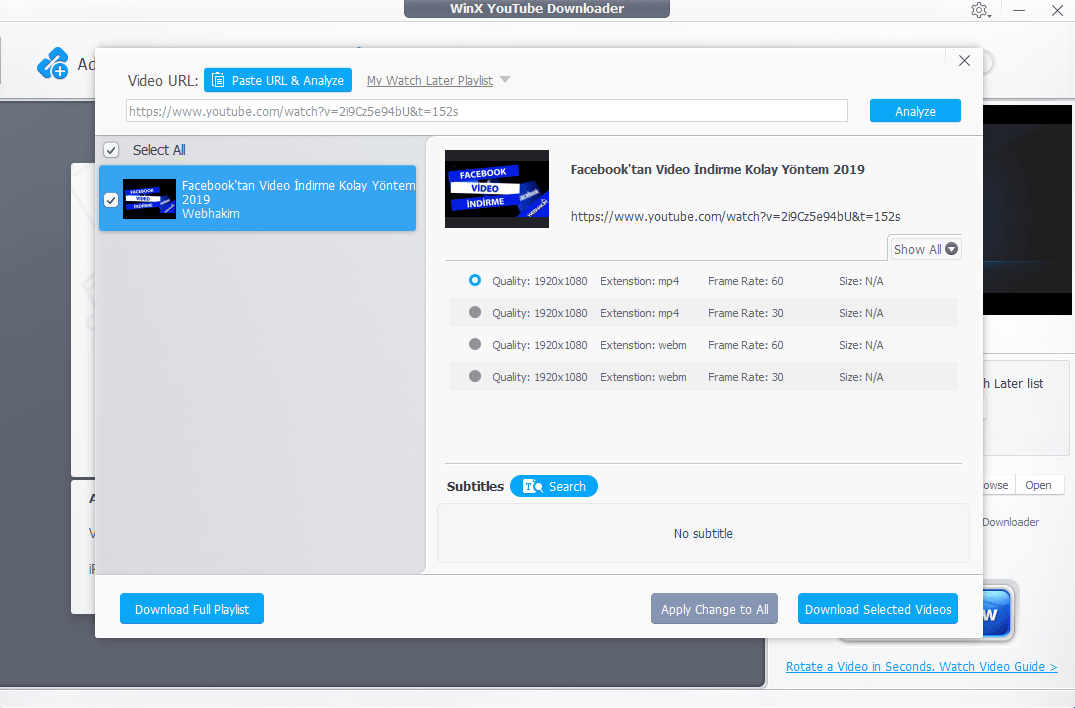The image size is (1075, 708).
Task: Select mp4 Frame Rate 30 quality option
Action: pos(474,313)
